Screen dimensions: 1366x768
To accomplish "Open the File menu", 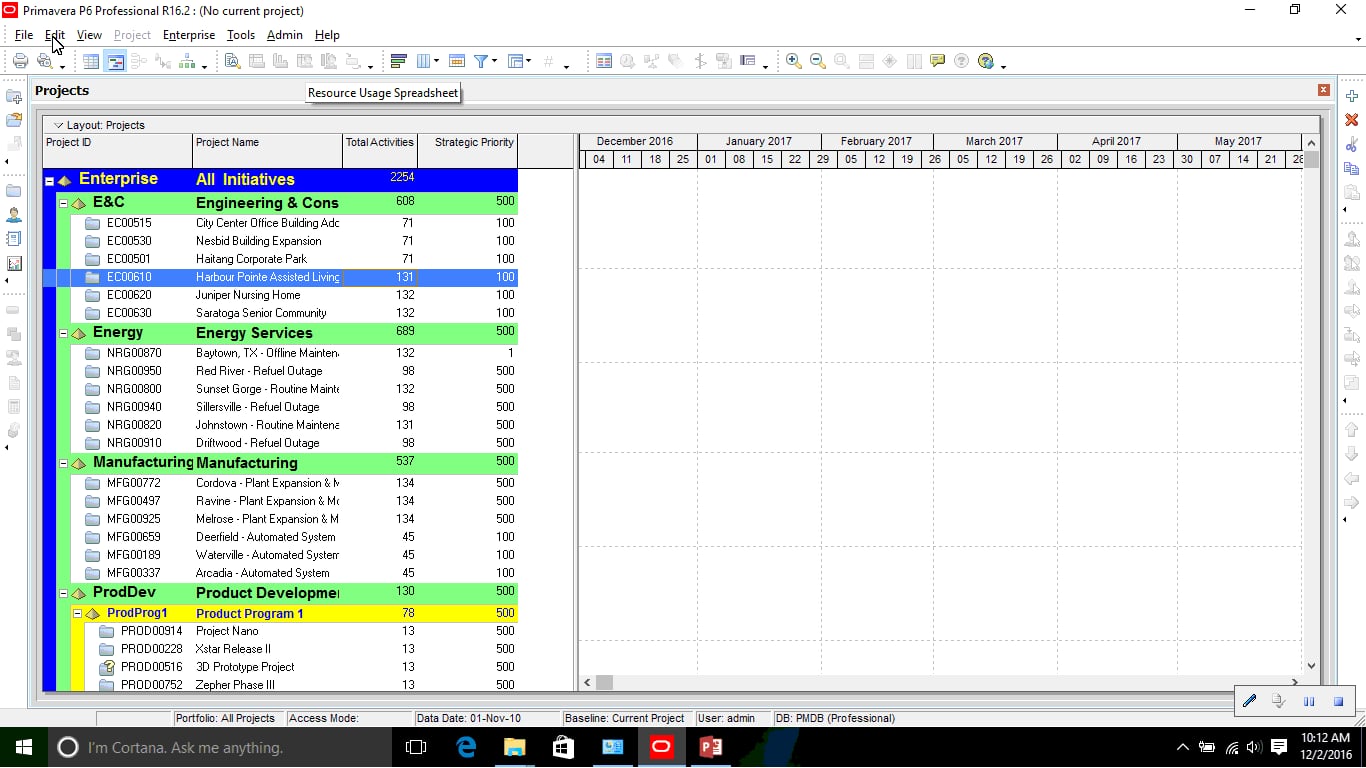I will point(24,35).
